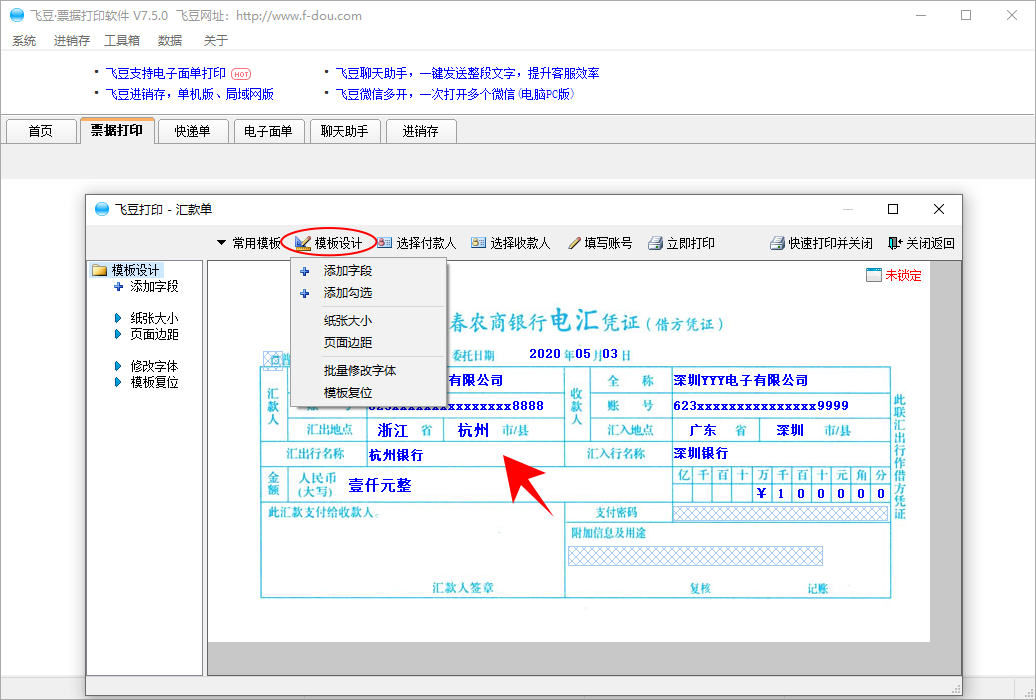
Task: Switch to the 首页 tab
Action: [40, 131]
